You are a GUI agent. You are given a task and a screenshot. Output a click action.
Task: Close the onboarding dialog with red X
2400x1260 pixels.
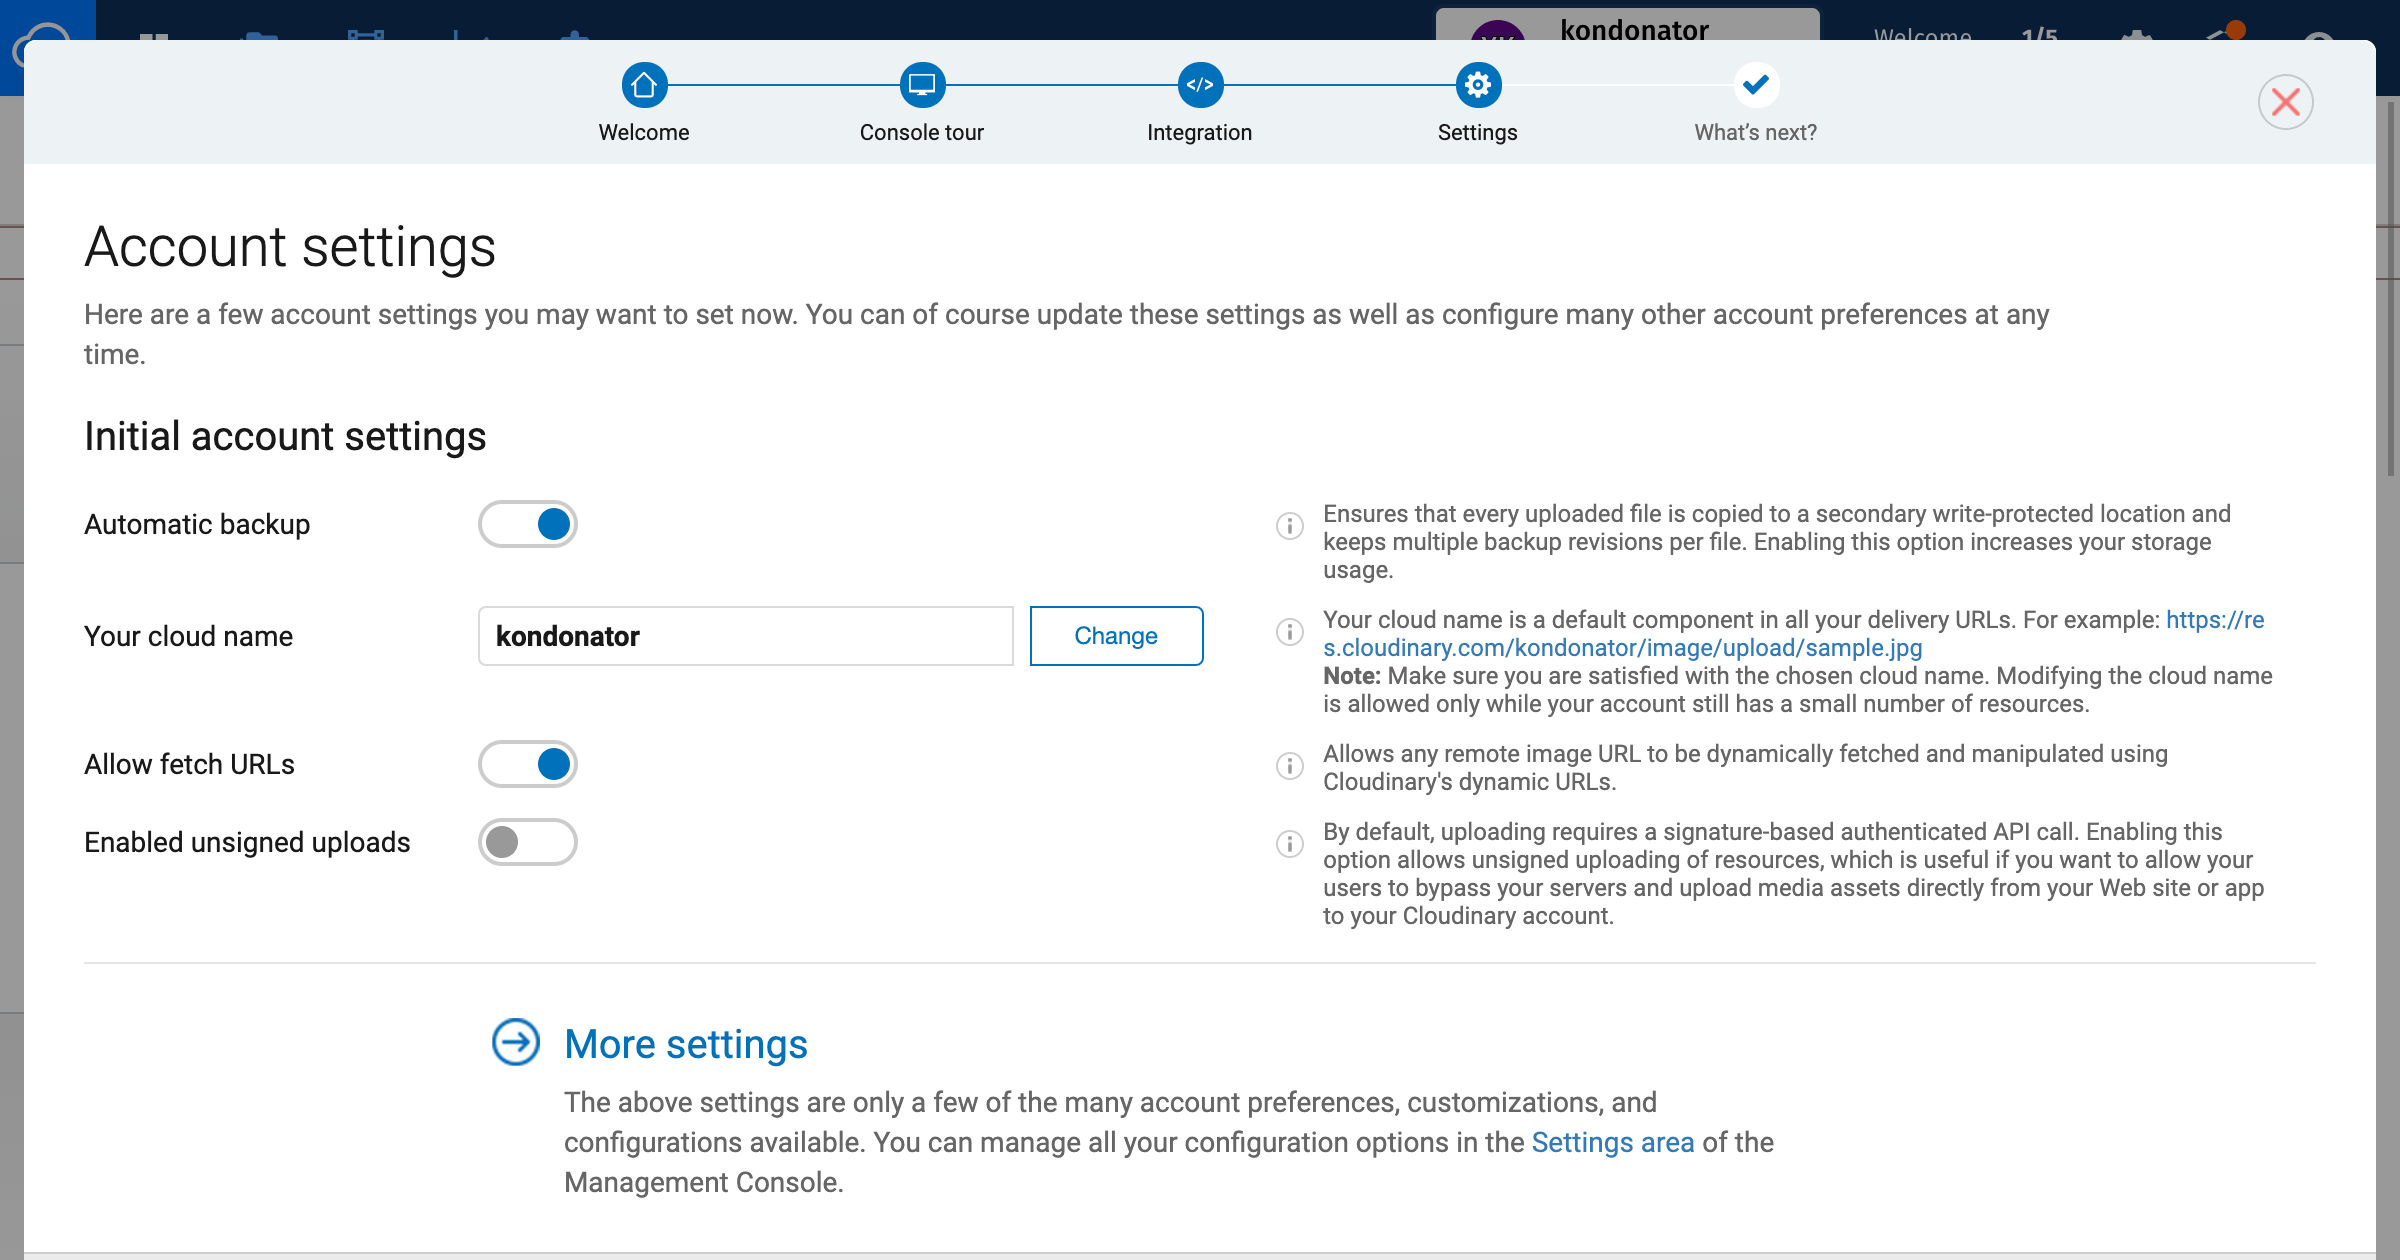click(x=2285, y=102)
